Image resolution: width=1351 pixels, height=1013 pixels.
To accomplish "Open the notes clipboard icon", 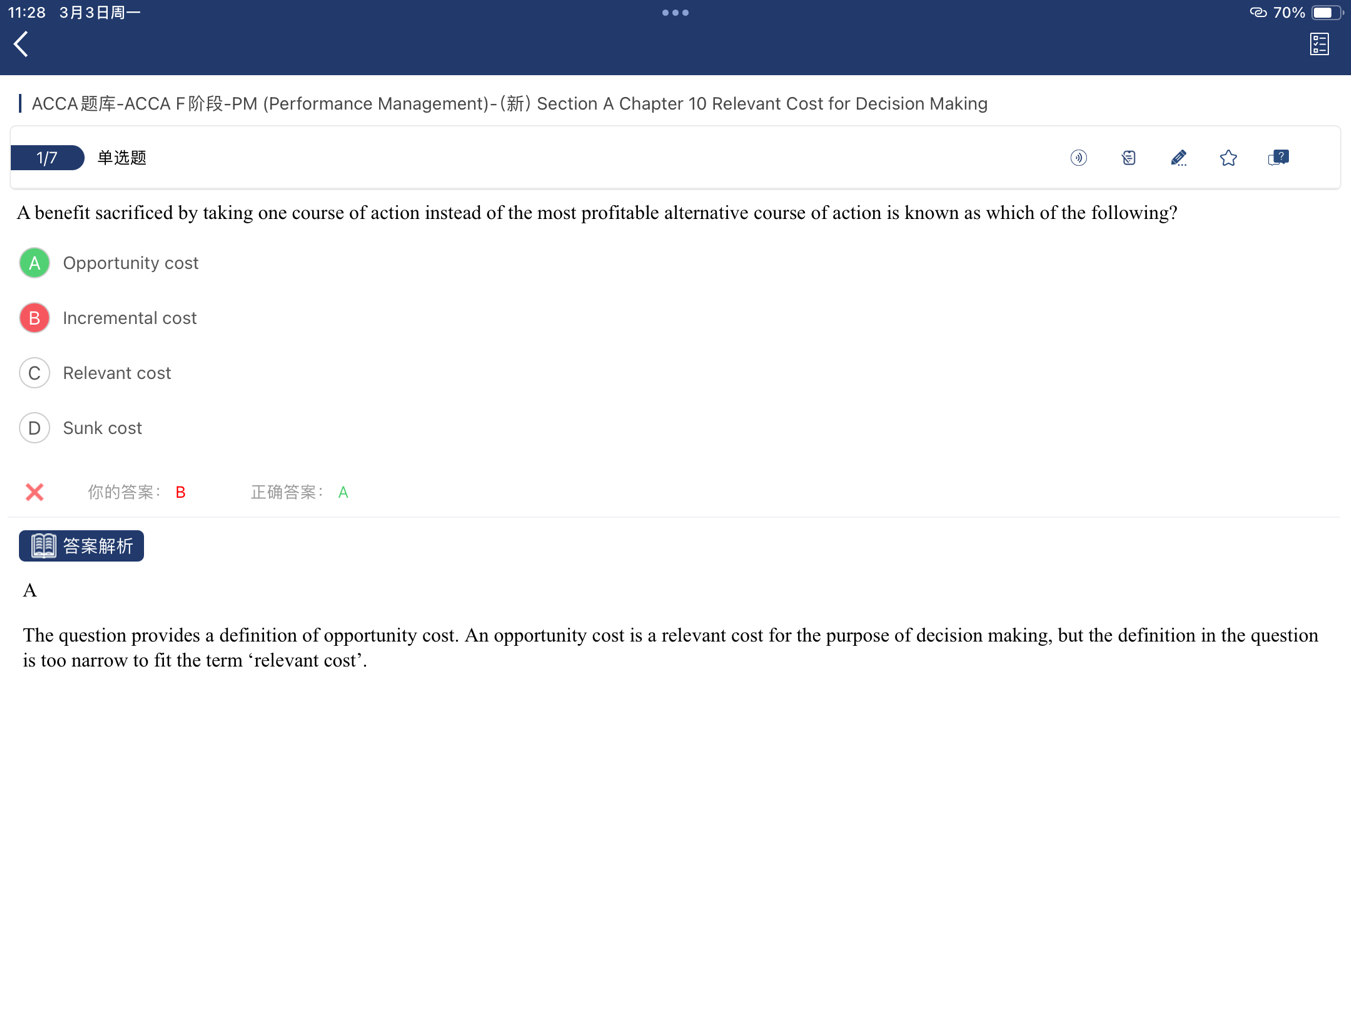I will click(1128, 158).
